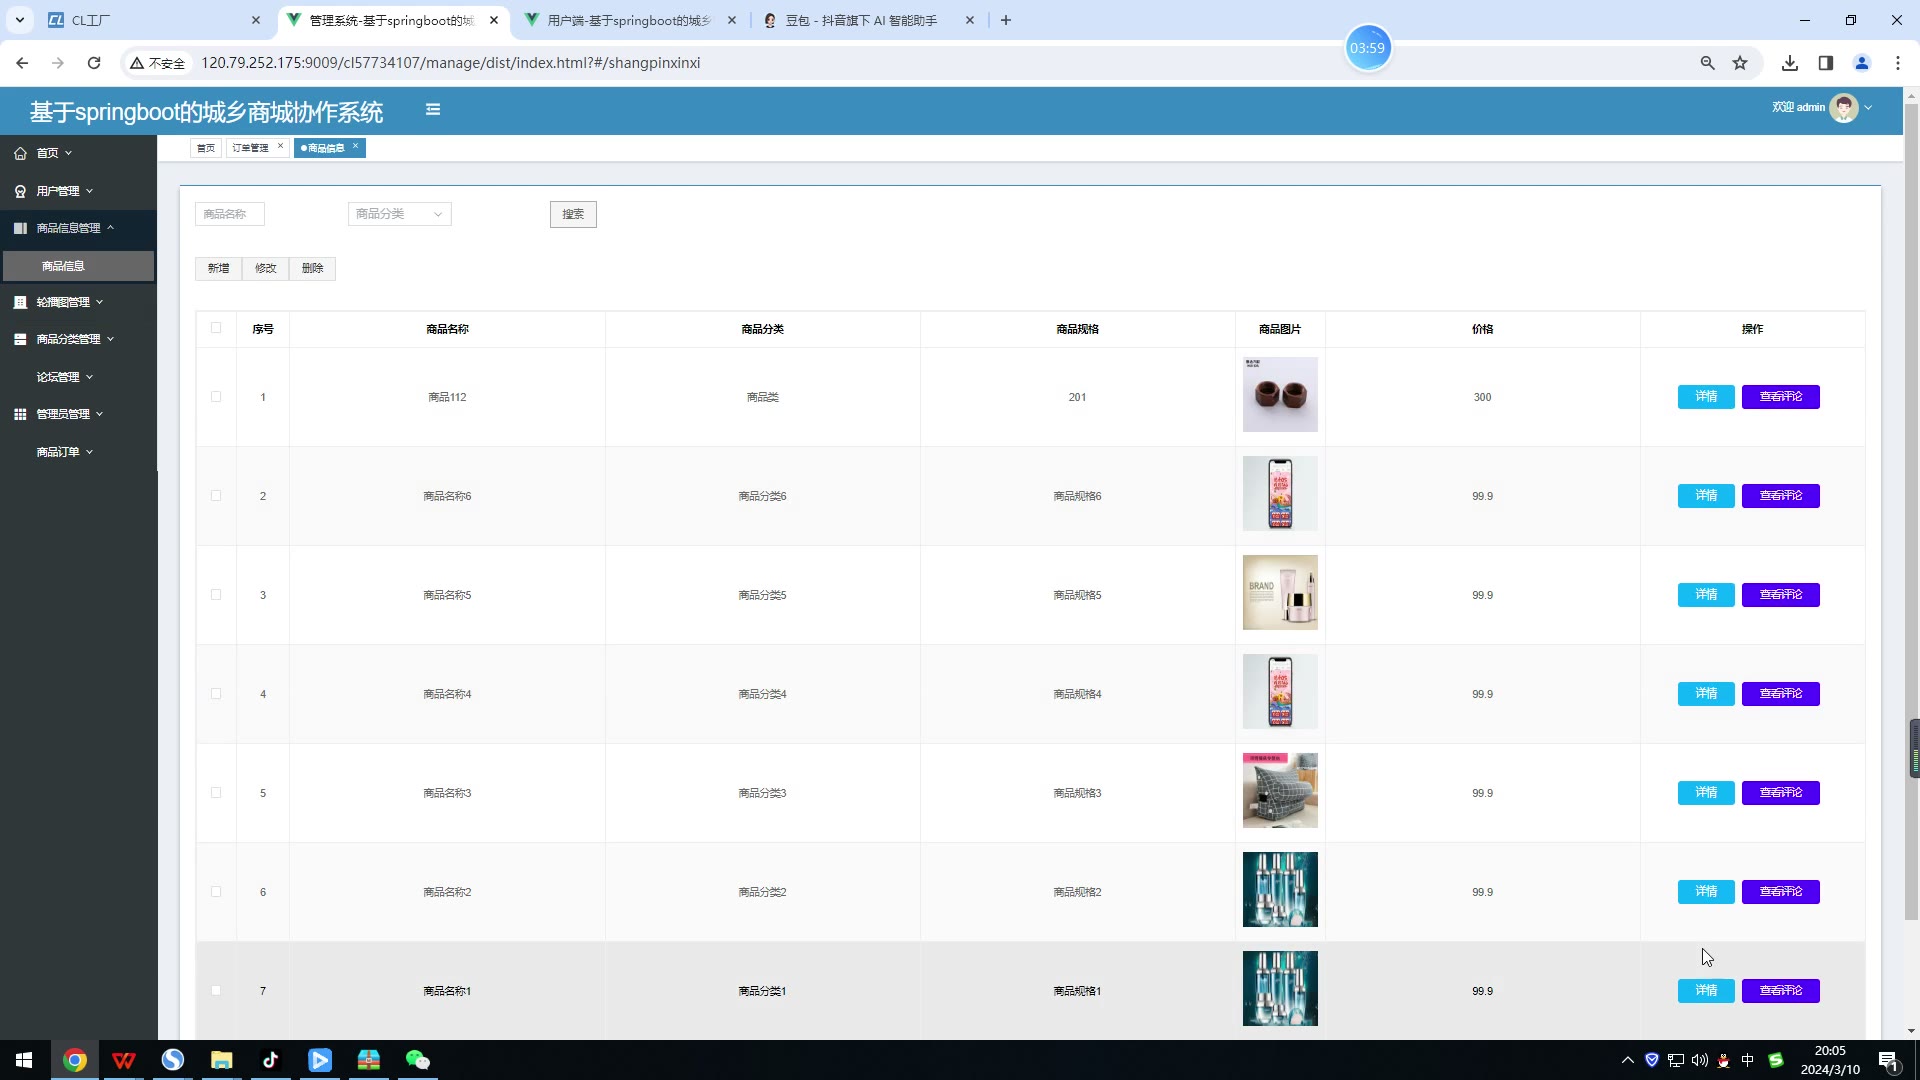The width and height of the screenshot is (1920, 1080).
Task: Focus the 商品名称 search input
Action: click(x=230, y=214)
